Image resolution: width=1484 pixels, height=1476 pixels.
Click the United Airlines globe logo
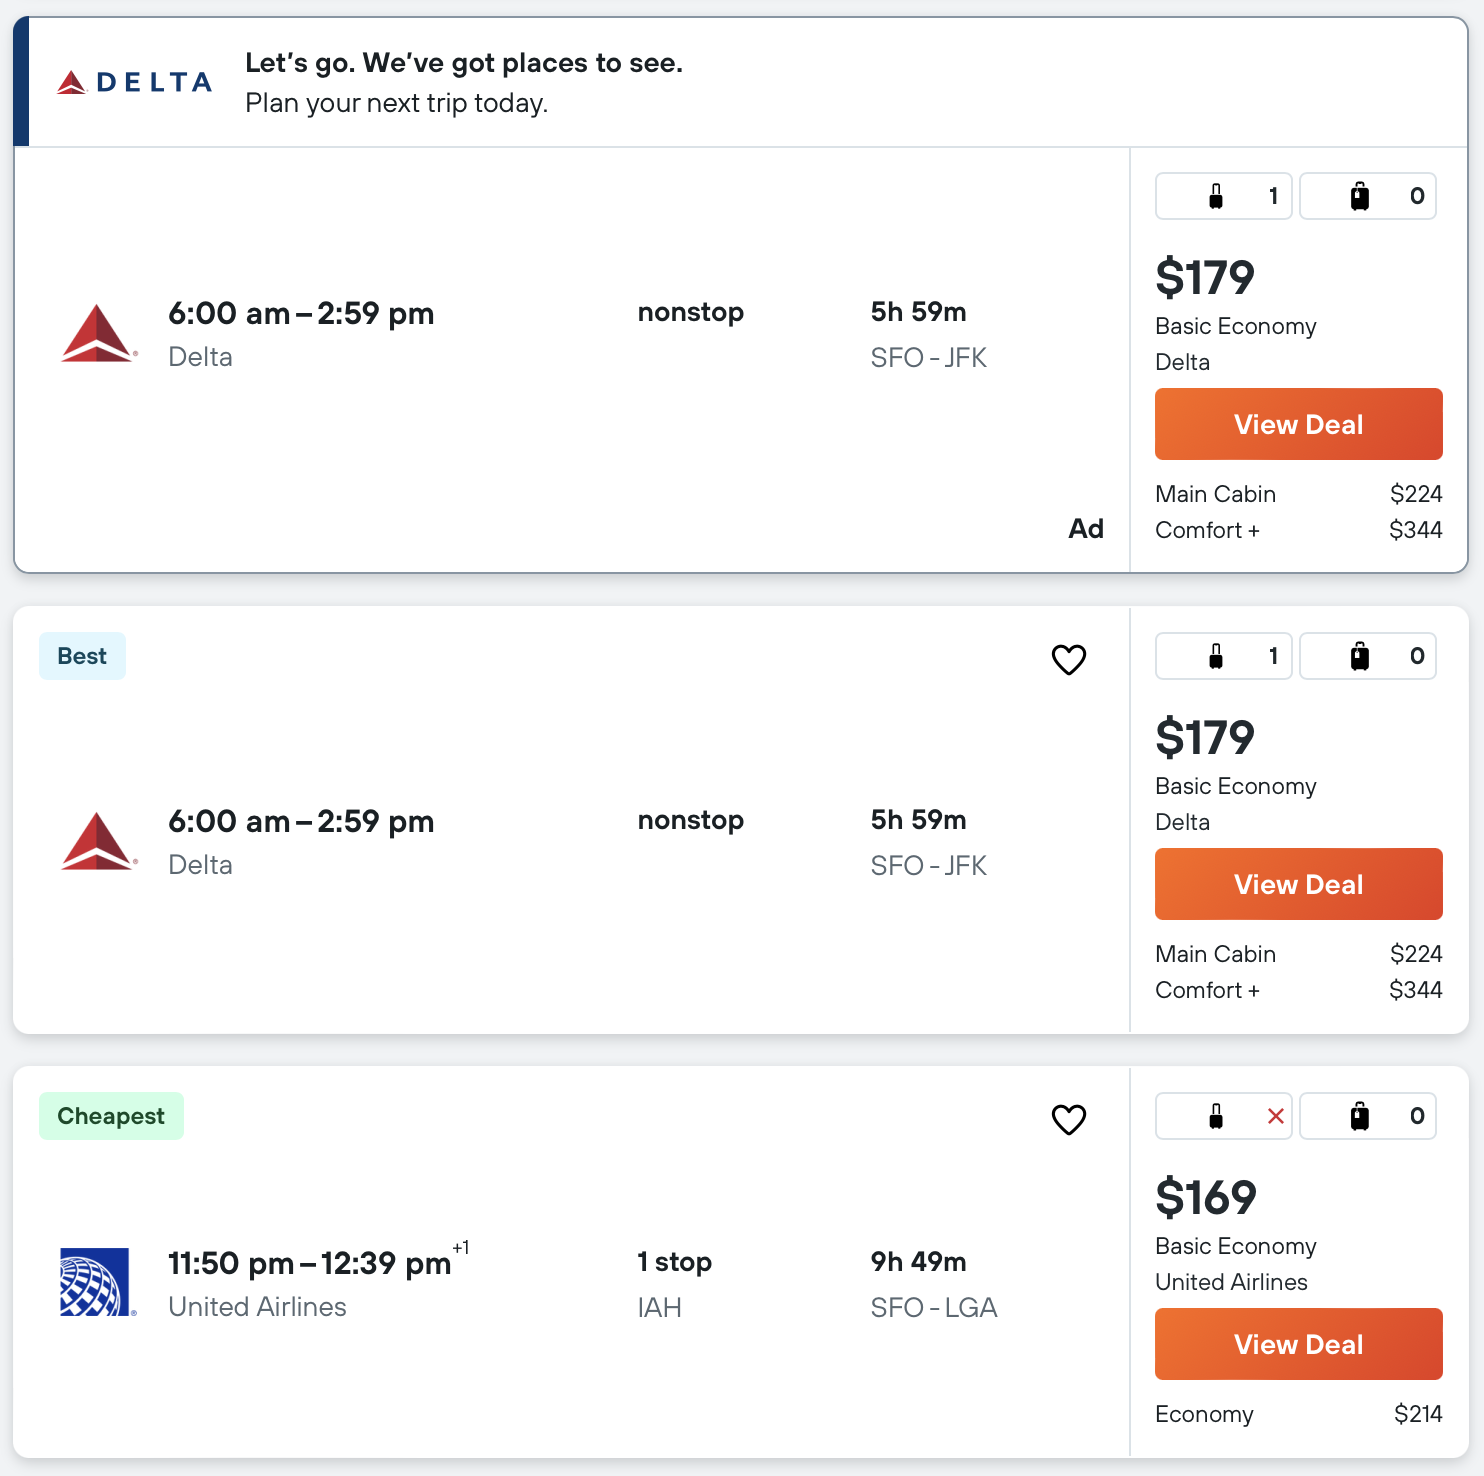pyautogui.click(x=96, y=1282)
